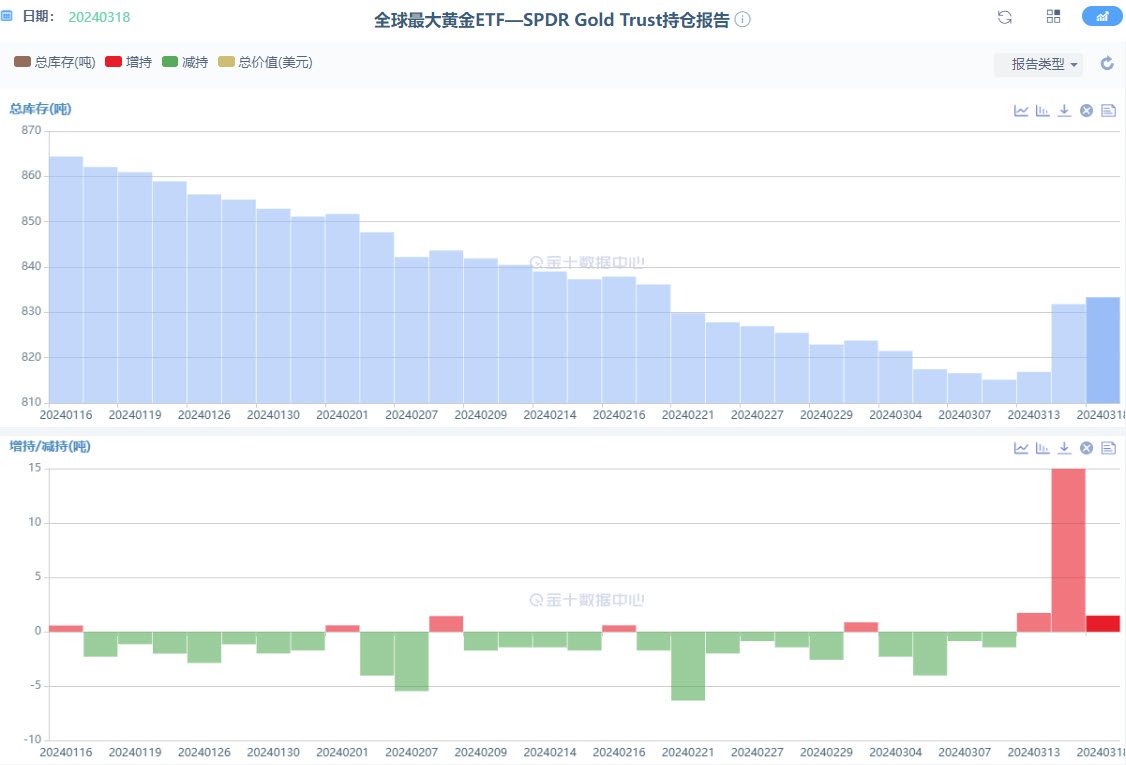Switch 总库存 chart to bar view
Image resolution: width=1126 pixels, height=765 pixels.
pyautogui.click(x=1043, y=111)
